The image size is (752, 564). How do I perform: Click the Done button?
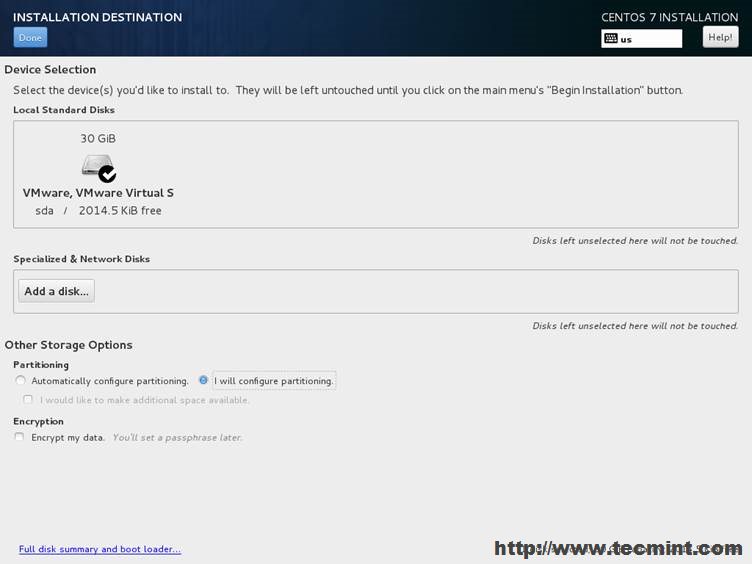30,37
